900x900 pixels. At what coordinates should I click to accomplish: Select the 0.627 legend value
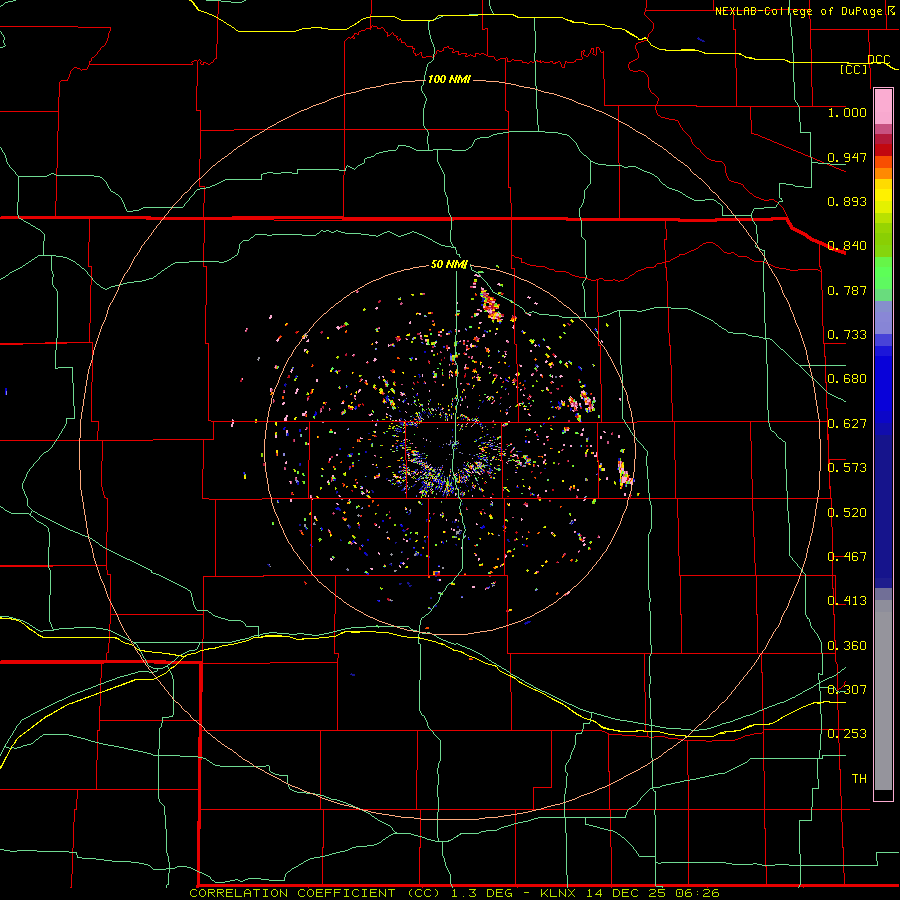coord(847,424)
